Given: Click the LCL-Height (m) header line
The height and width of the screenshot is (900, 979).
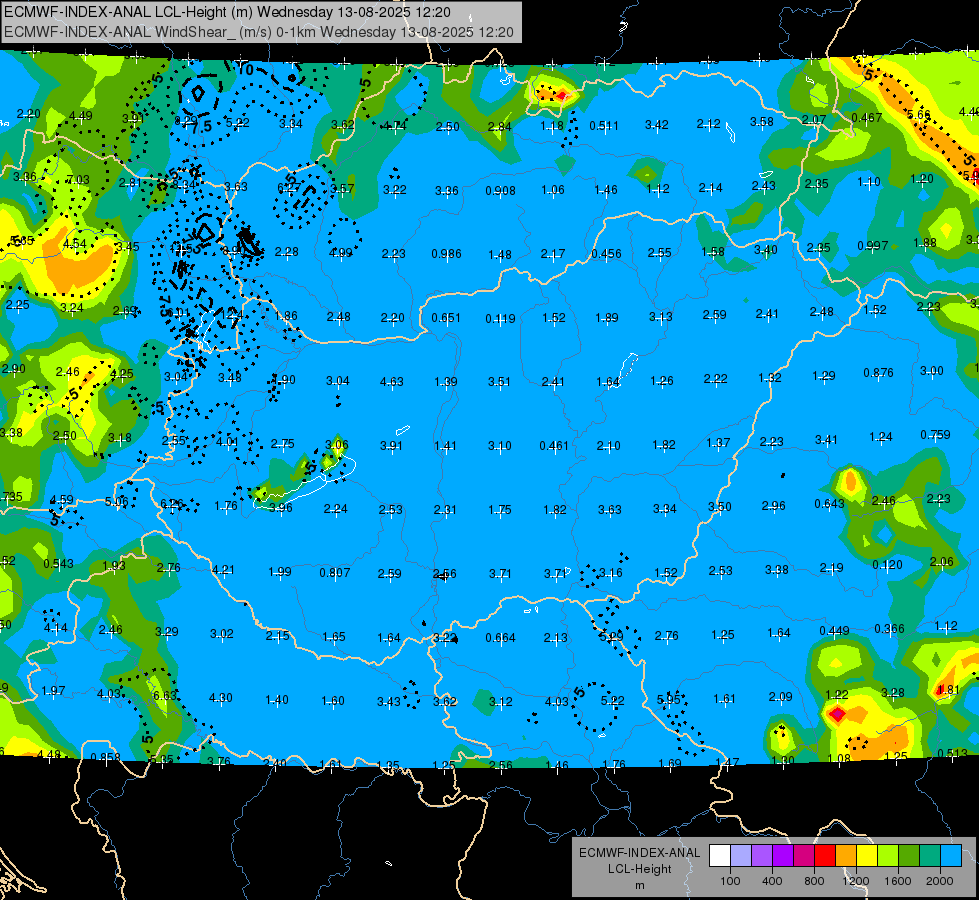Looking at the screenshot, I should 227,12.
